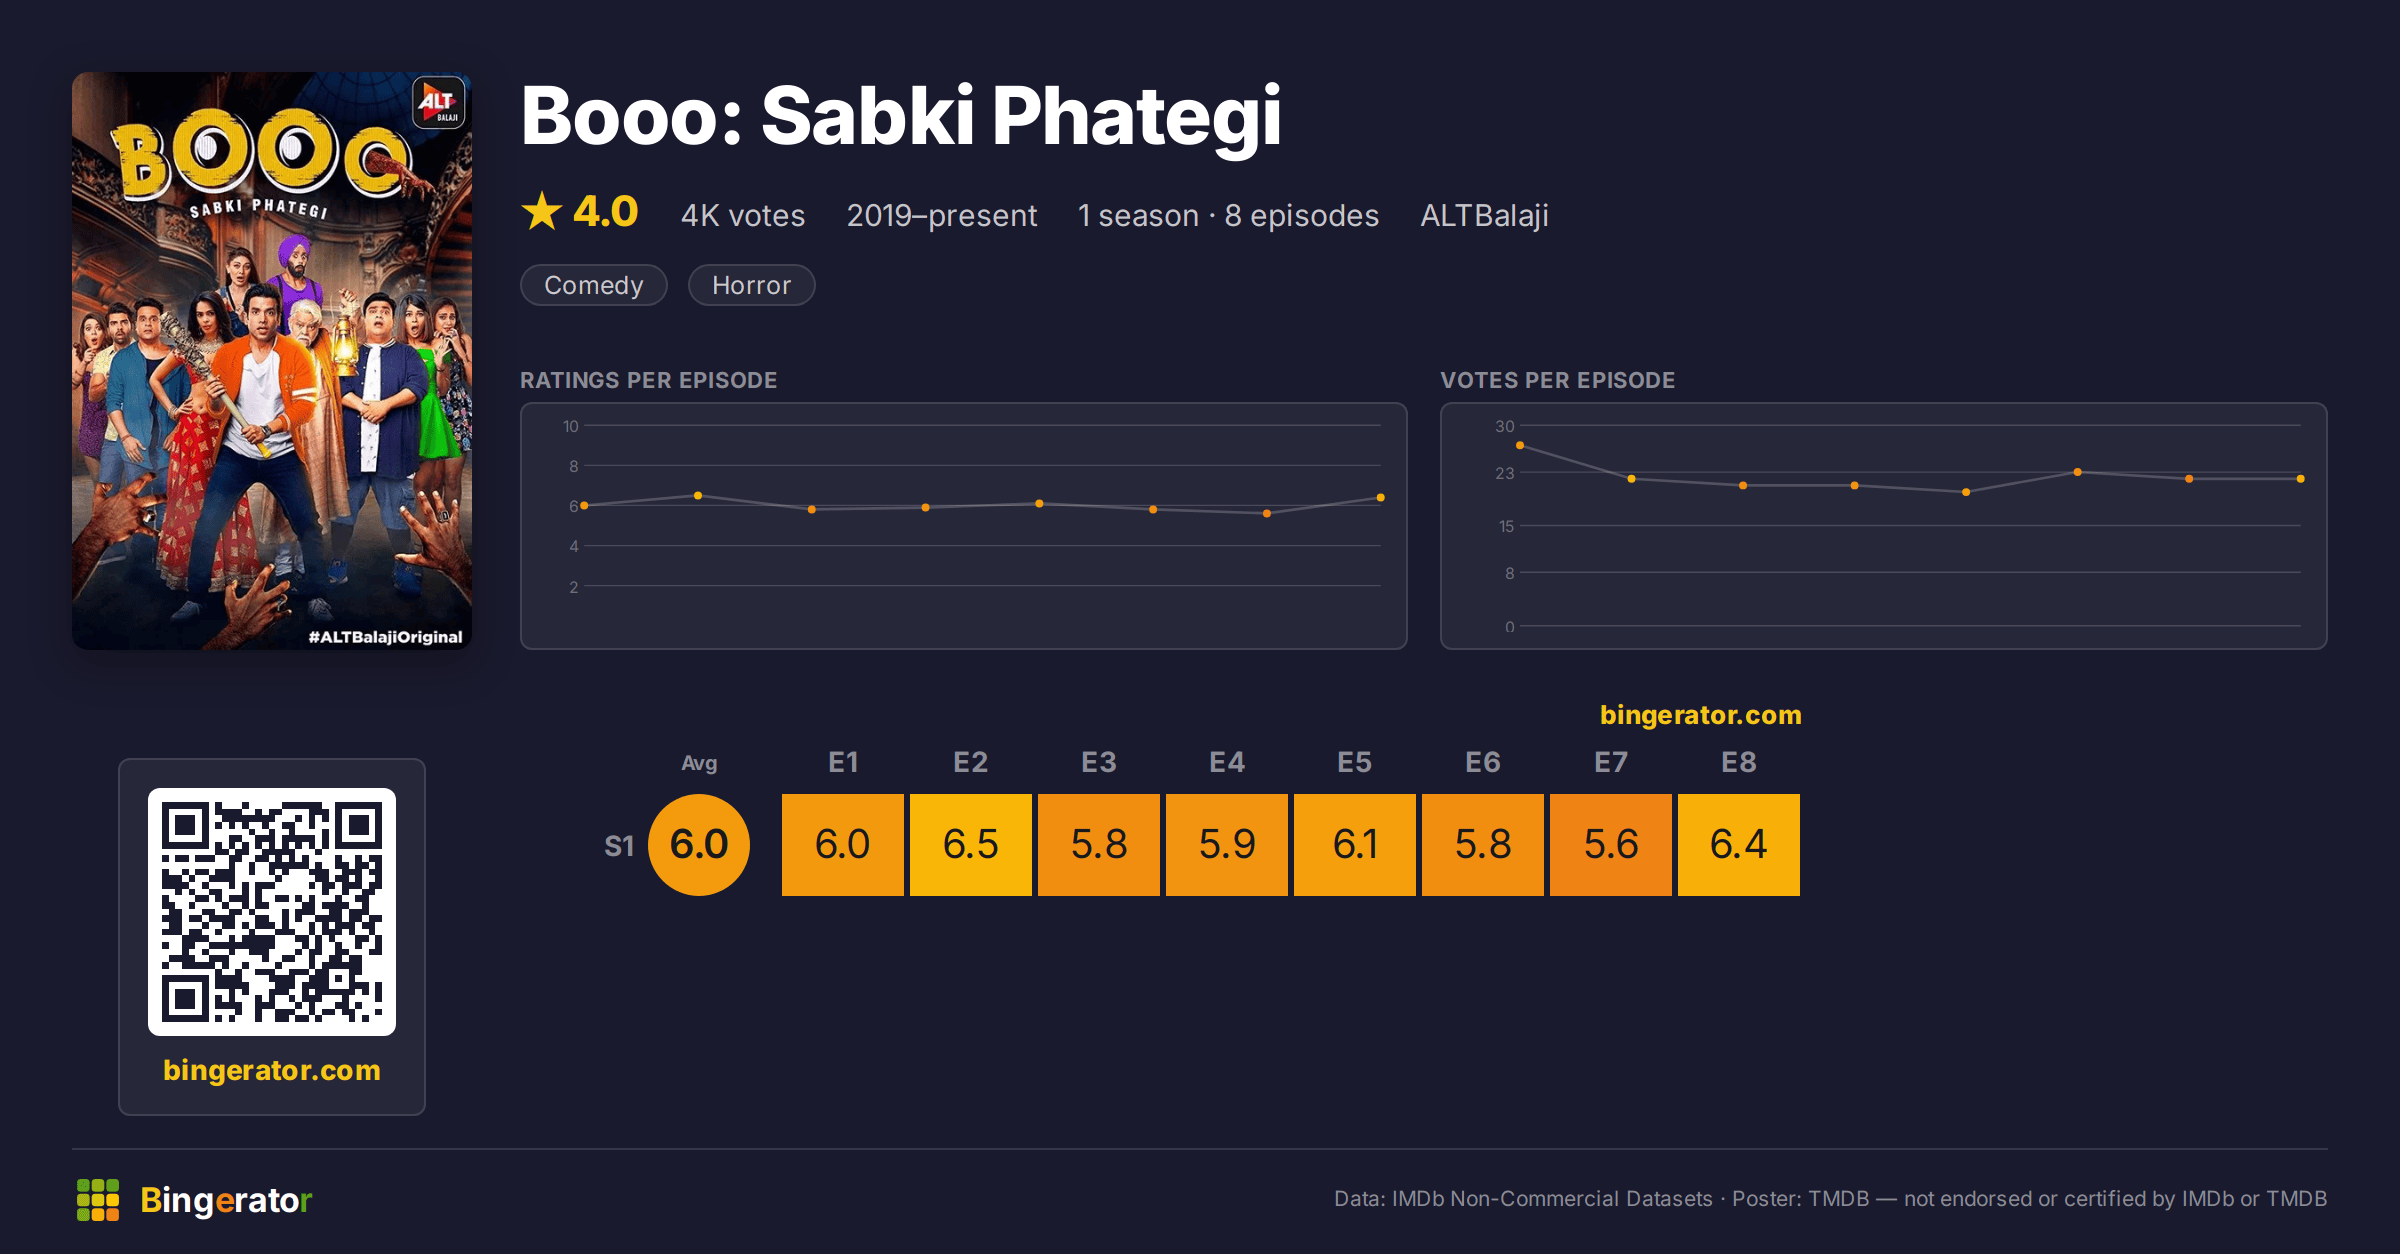Click the E5 column header

(1355, 762)
